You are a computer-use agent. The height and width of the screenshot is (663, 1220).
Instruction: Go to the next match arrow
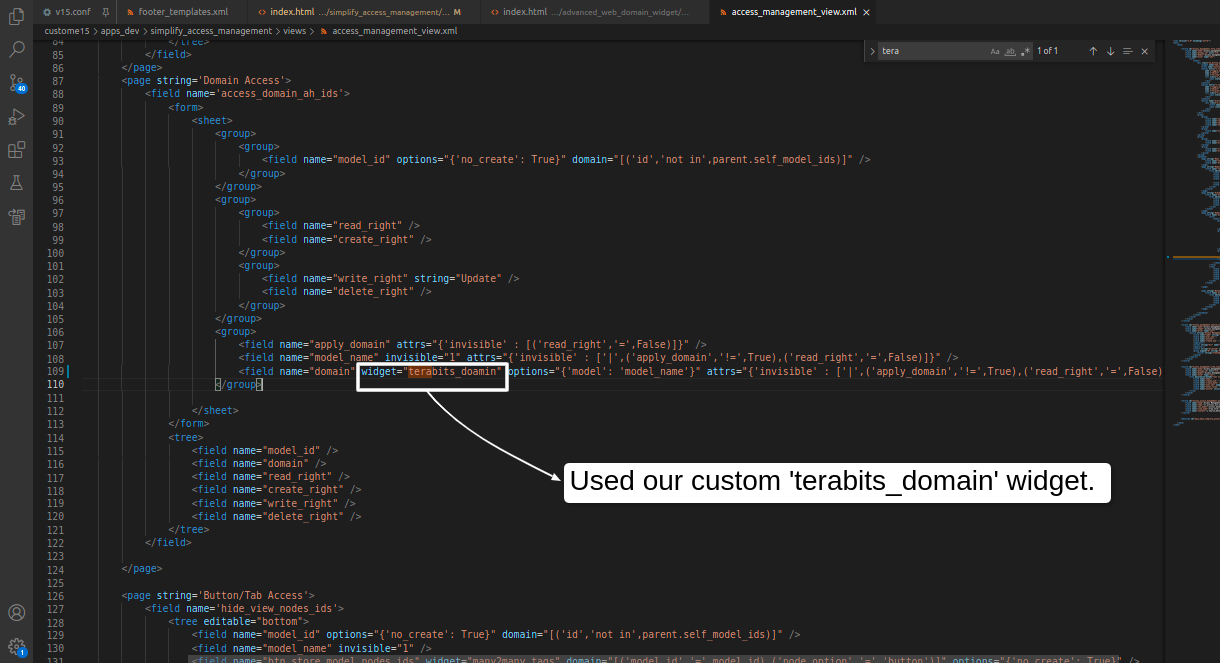[1110, 51]
